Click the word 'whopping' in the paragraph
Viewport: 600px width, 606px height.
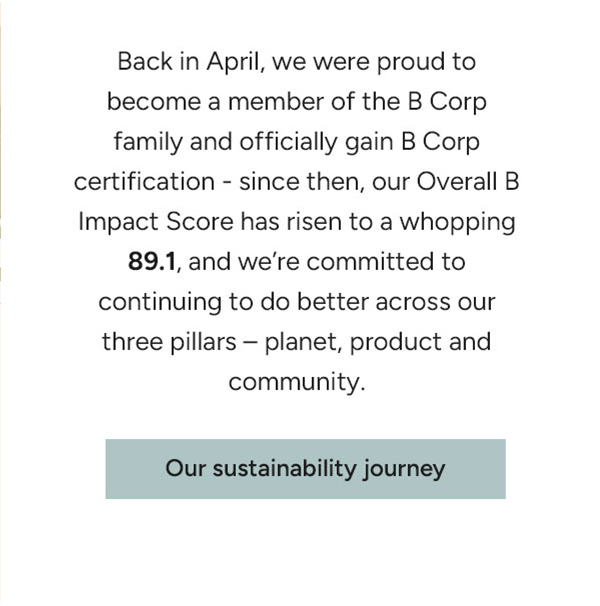[x=457, y=223]
